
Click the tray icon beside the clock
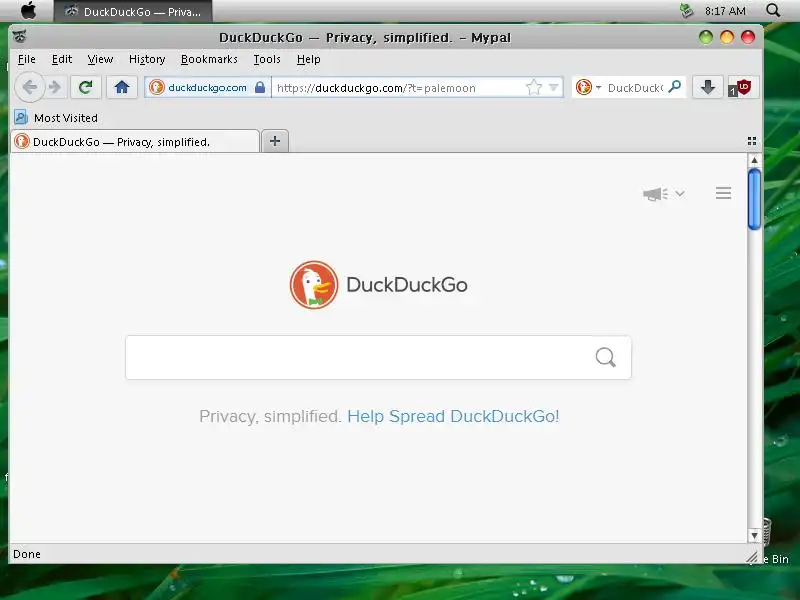(687, 10)
